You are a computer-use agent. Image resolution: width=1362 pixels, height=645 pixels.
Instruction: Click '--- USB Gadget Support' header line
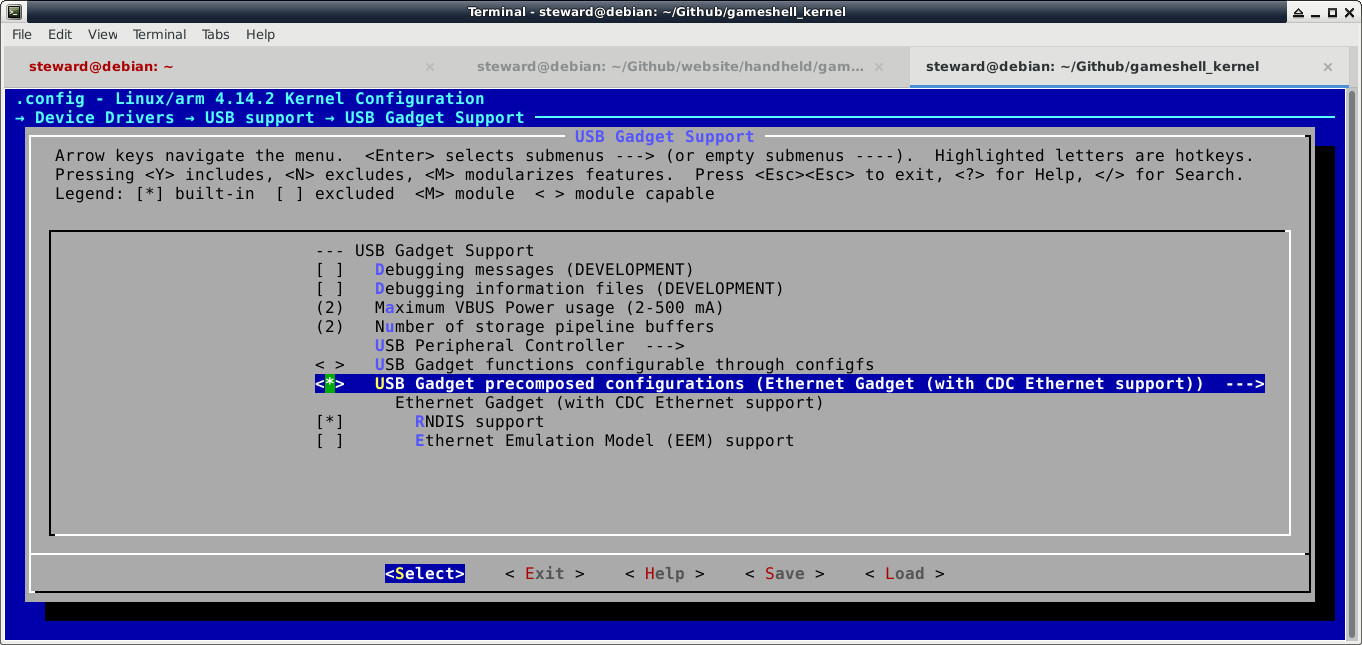(425, 251)
